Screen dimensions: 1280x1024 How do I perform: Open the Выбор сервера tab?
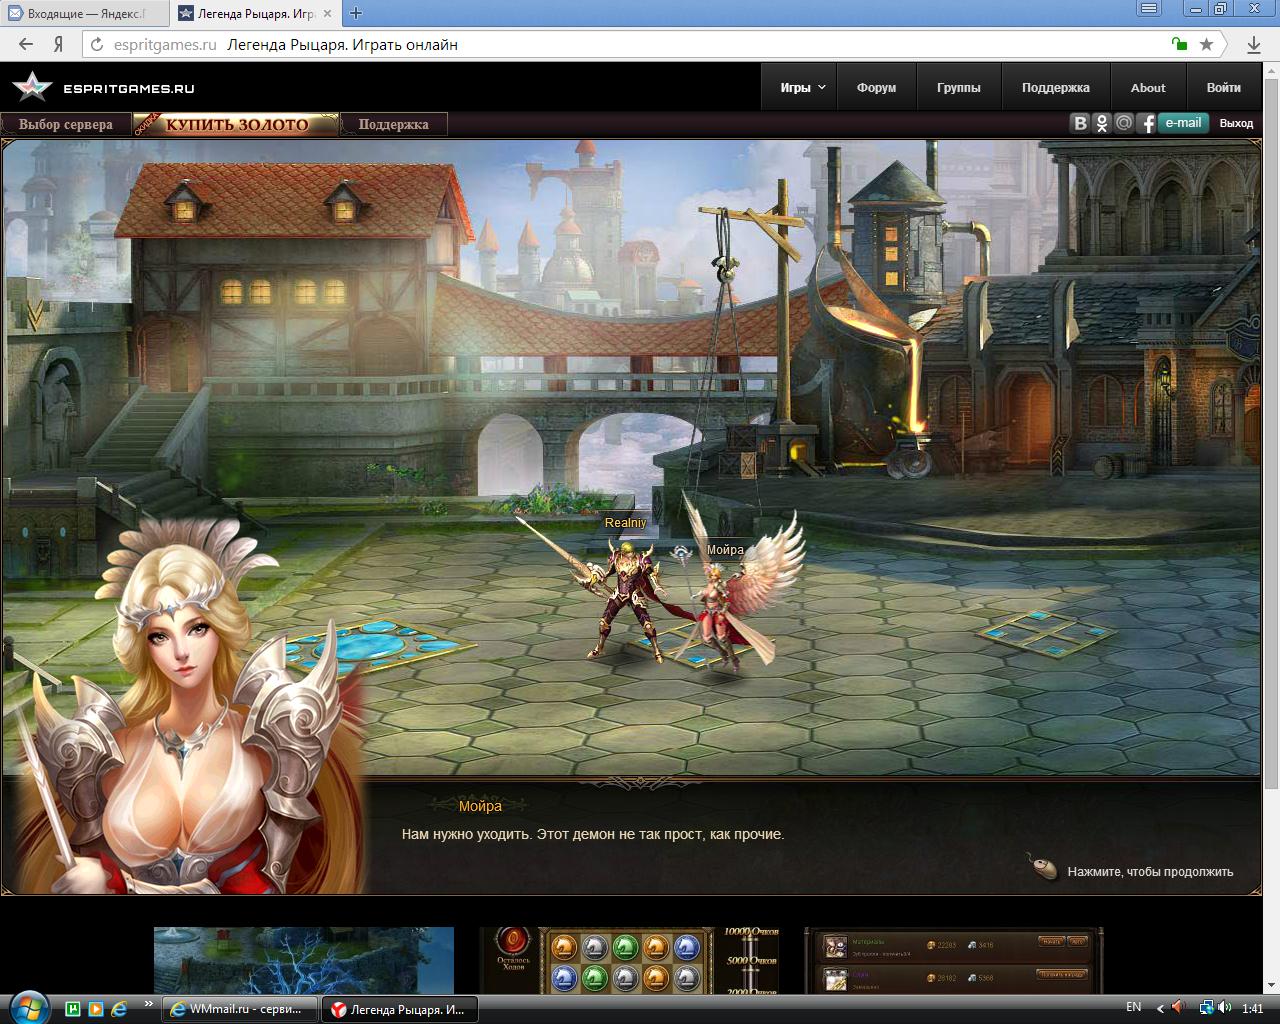click(66, 124)
